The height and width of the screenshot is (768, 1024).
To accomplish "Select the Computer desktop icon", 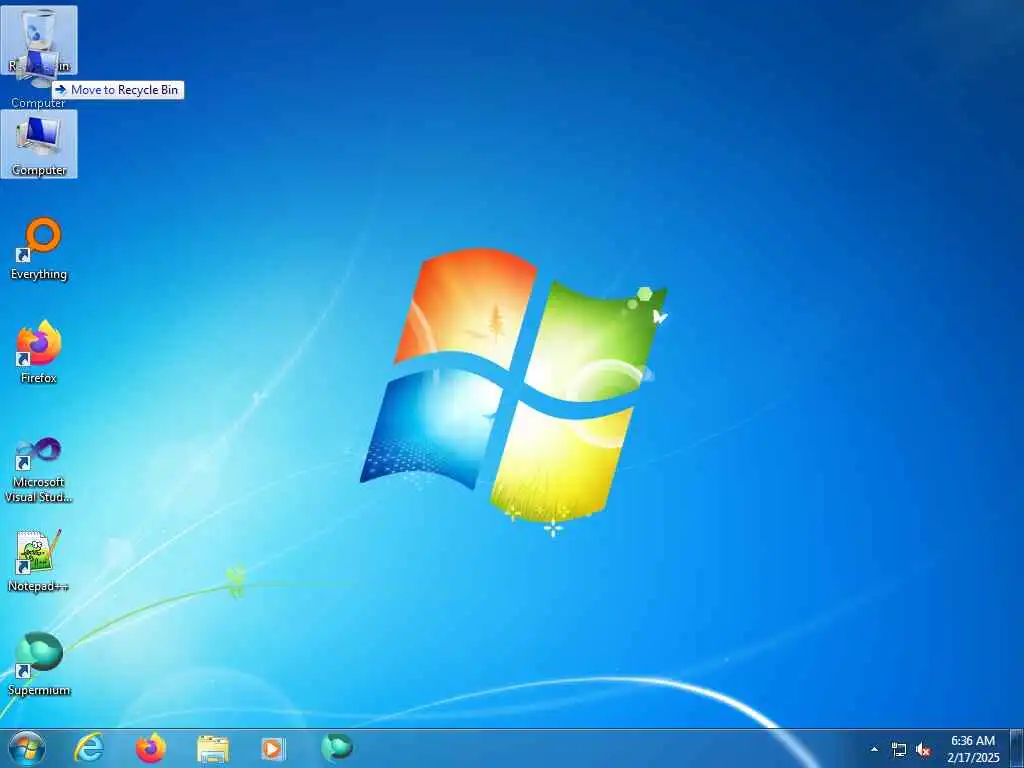I will click(x=39, y=144).
